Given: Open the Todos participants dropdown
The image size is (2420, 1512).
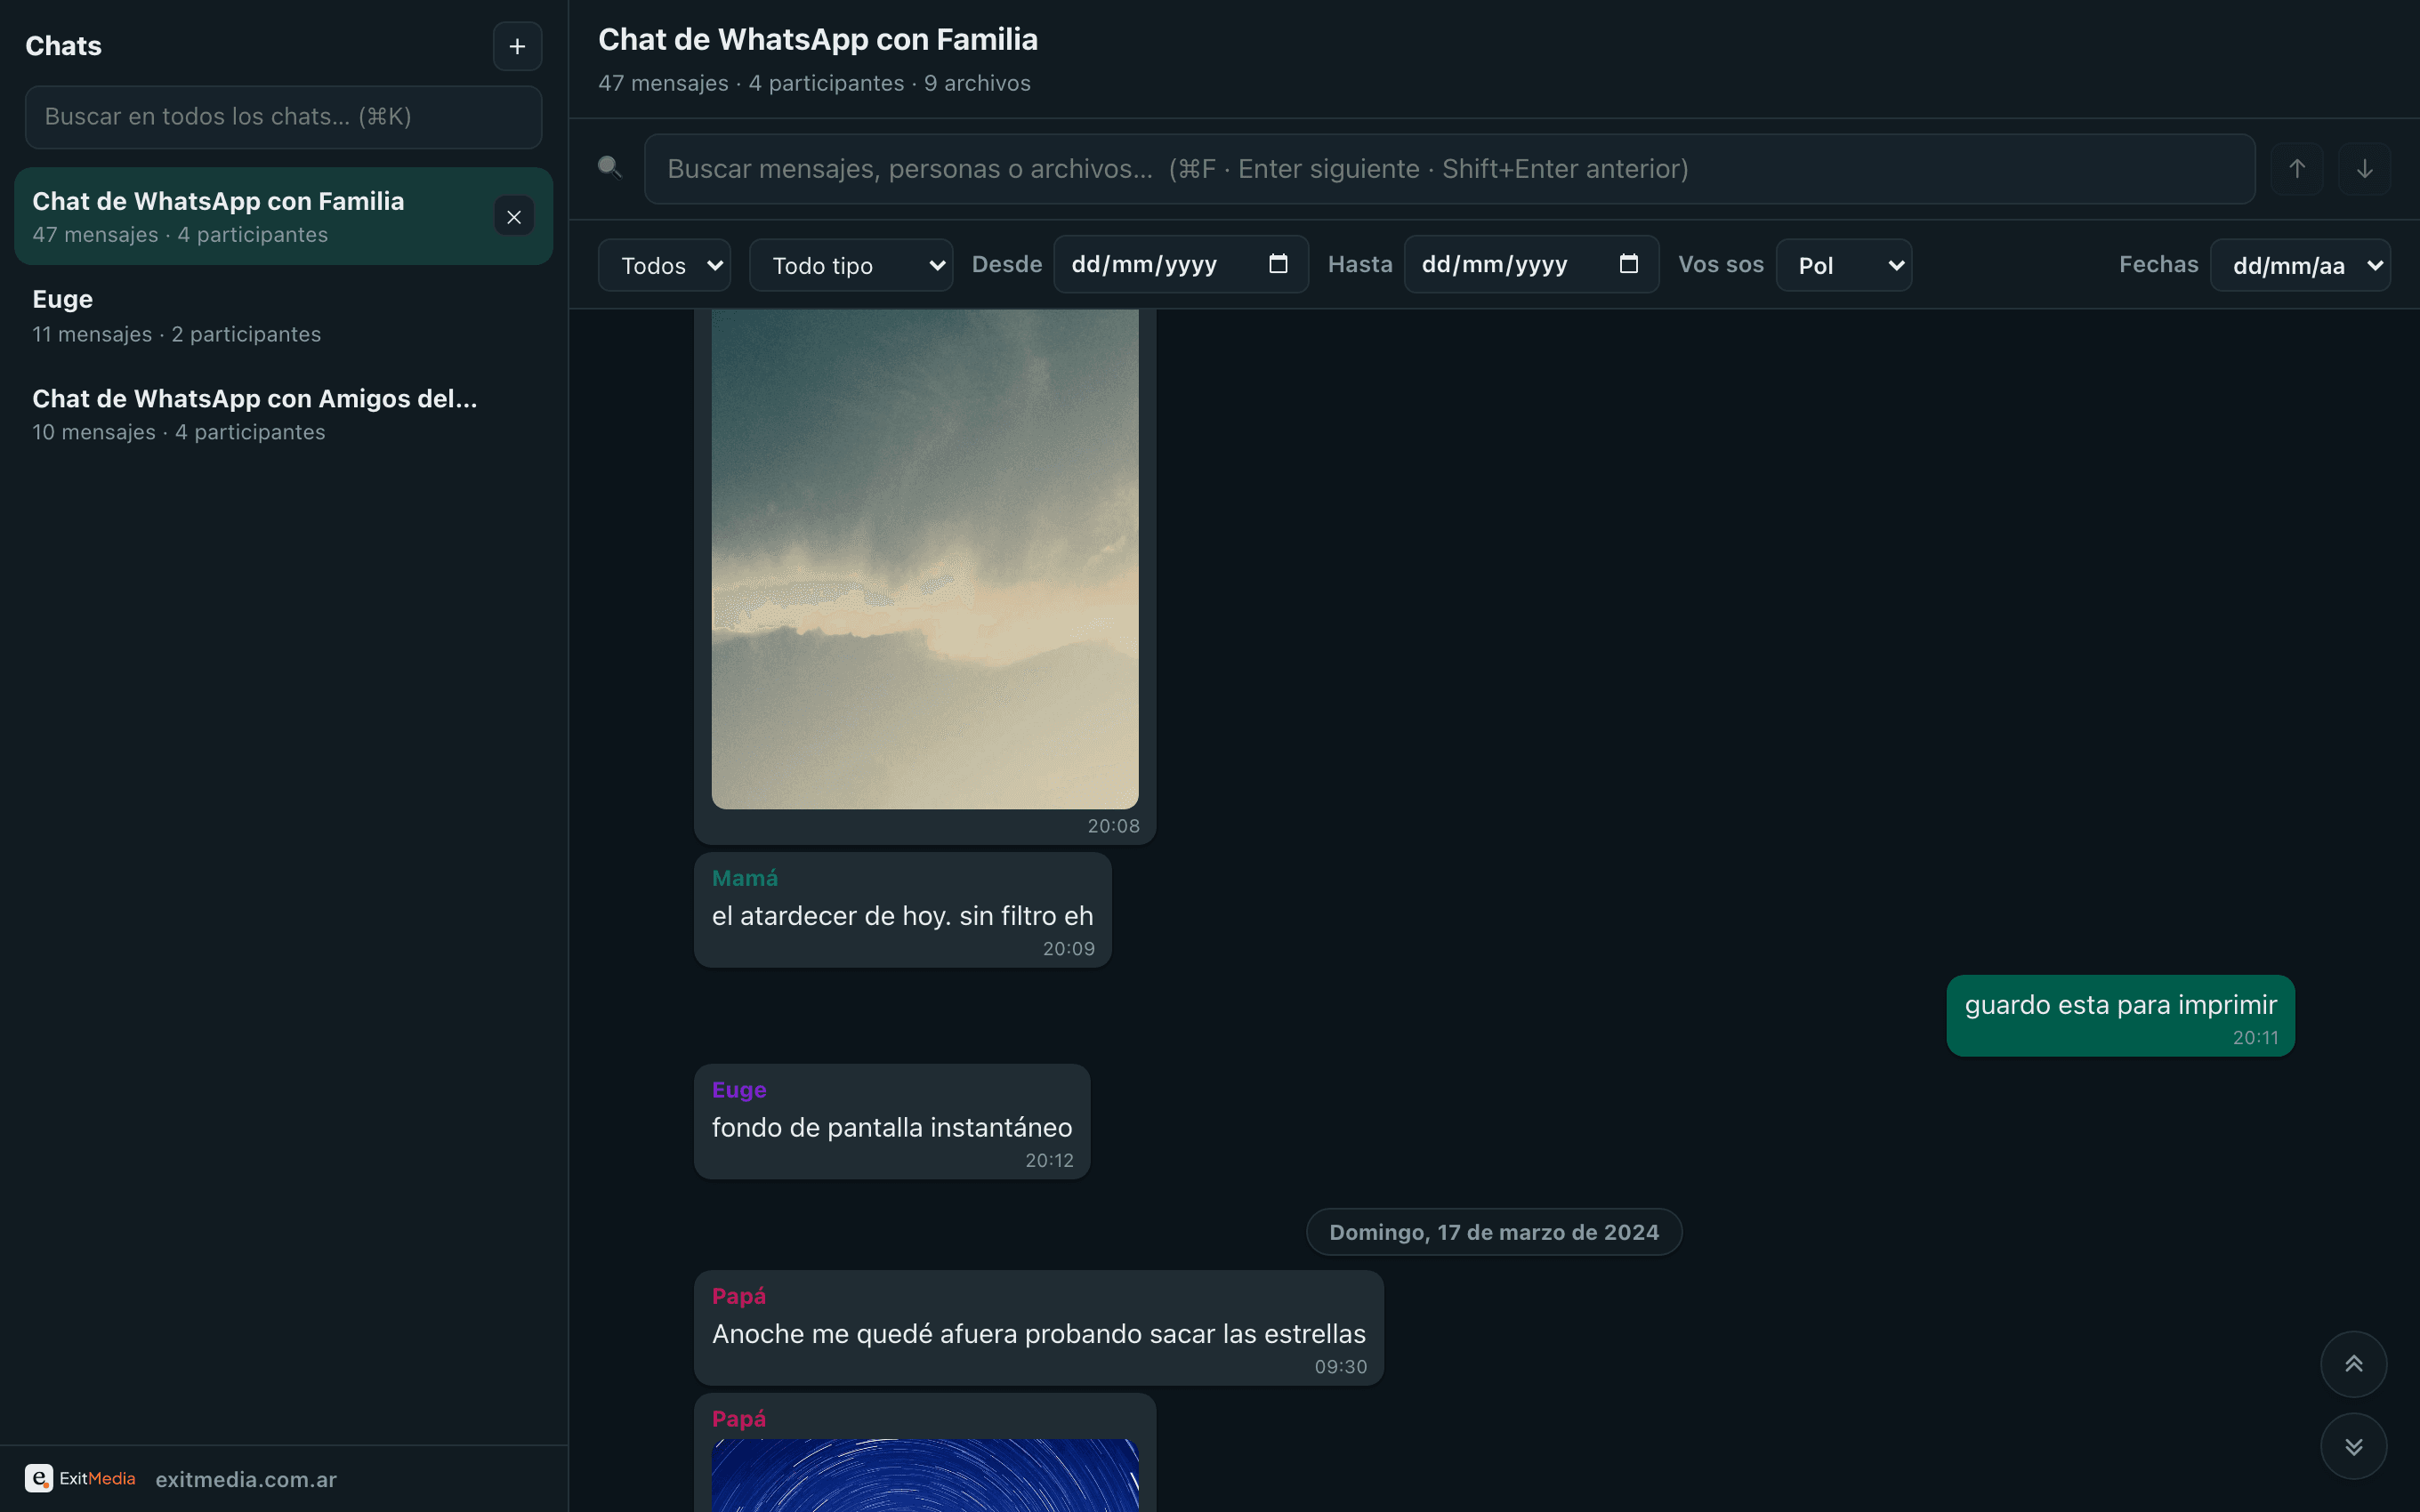Looking at the screenshot, I should 664,265.
